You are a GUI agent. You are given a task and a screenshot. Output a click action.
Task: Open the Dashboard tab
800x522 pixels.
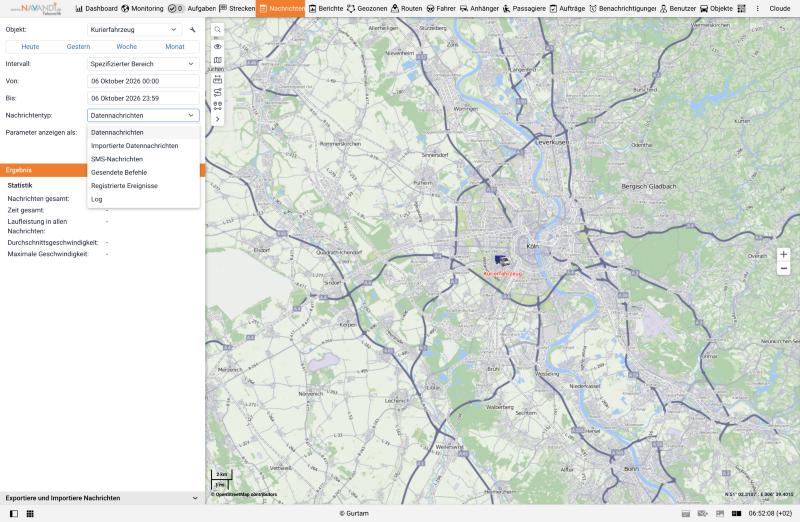coord(96,9)
